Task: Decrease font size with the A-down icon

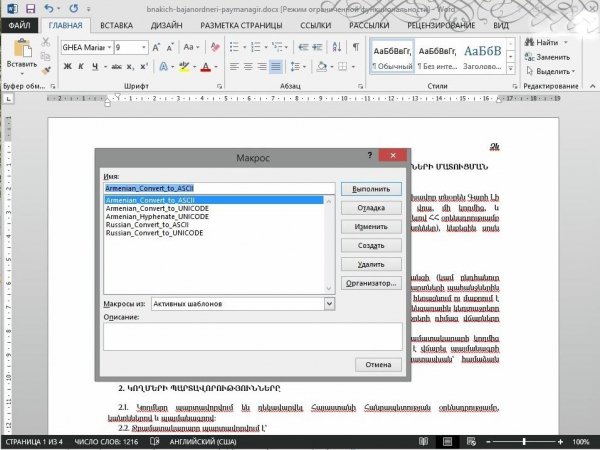Action: pyautogui.click(x=170, y=47)
